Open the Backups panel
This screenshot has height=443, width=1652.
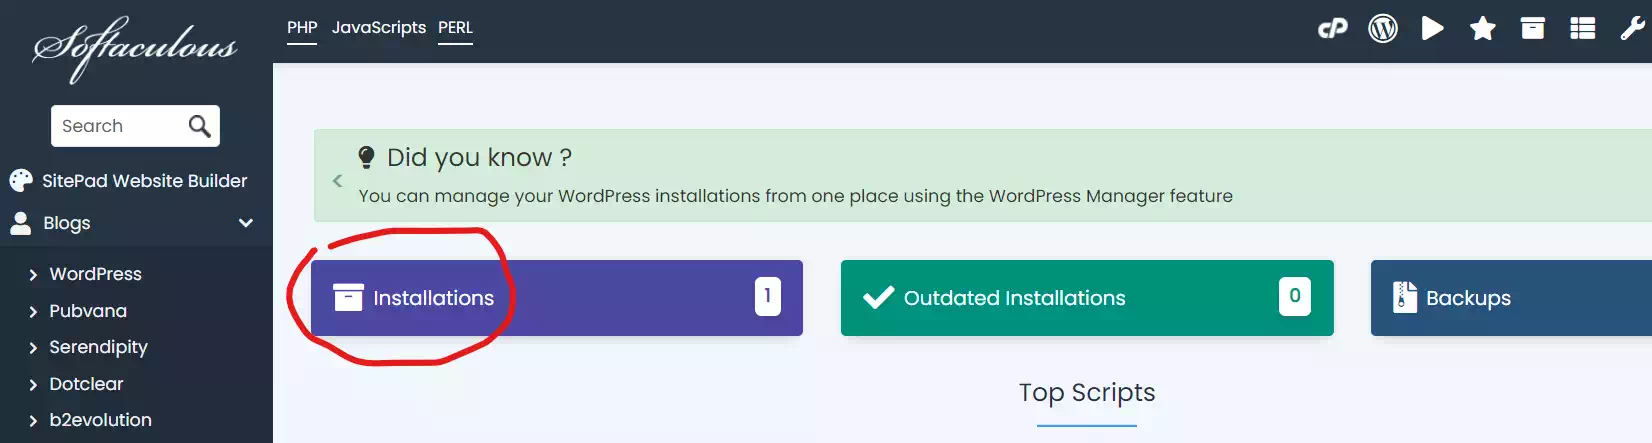tap(1511, 298)
